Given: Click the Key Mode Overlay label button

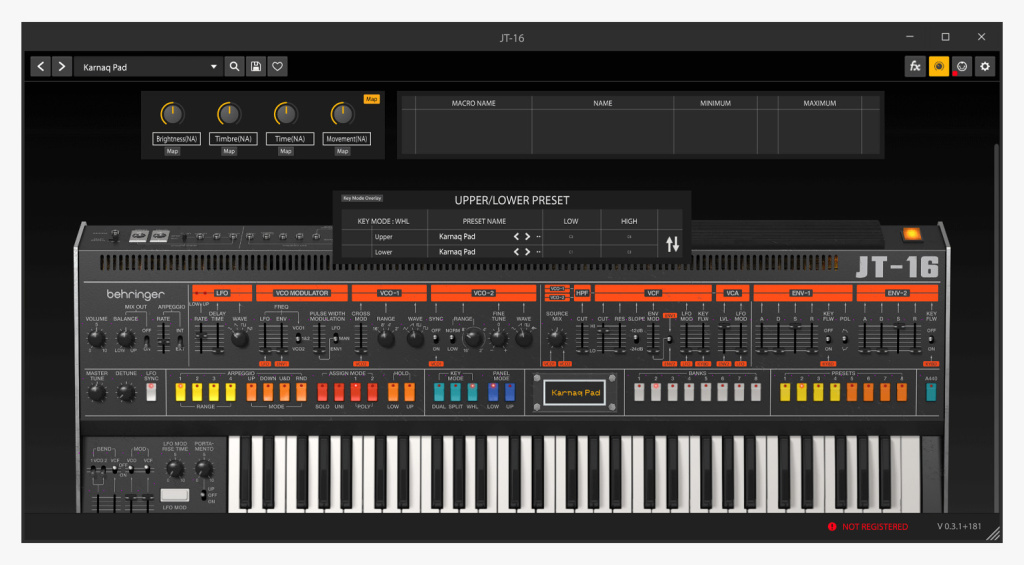Looking at the screenshot, I should click(362, 198).
